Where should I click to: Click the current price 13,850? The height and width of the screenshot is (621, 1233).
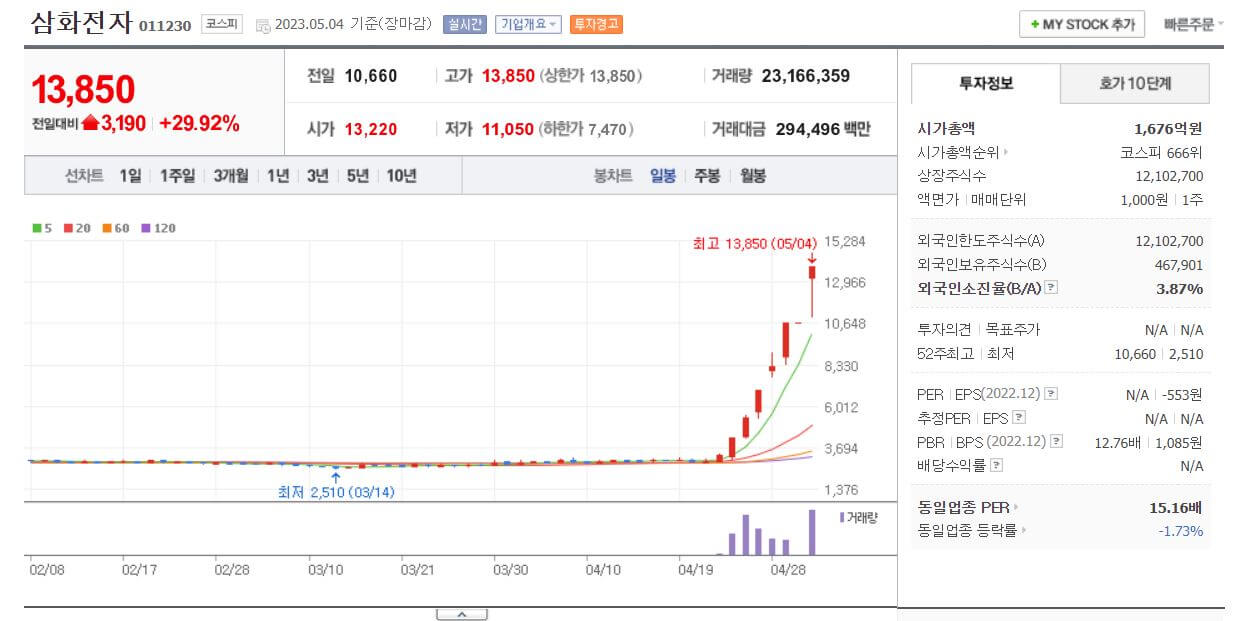click(x=83, y=90)
